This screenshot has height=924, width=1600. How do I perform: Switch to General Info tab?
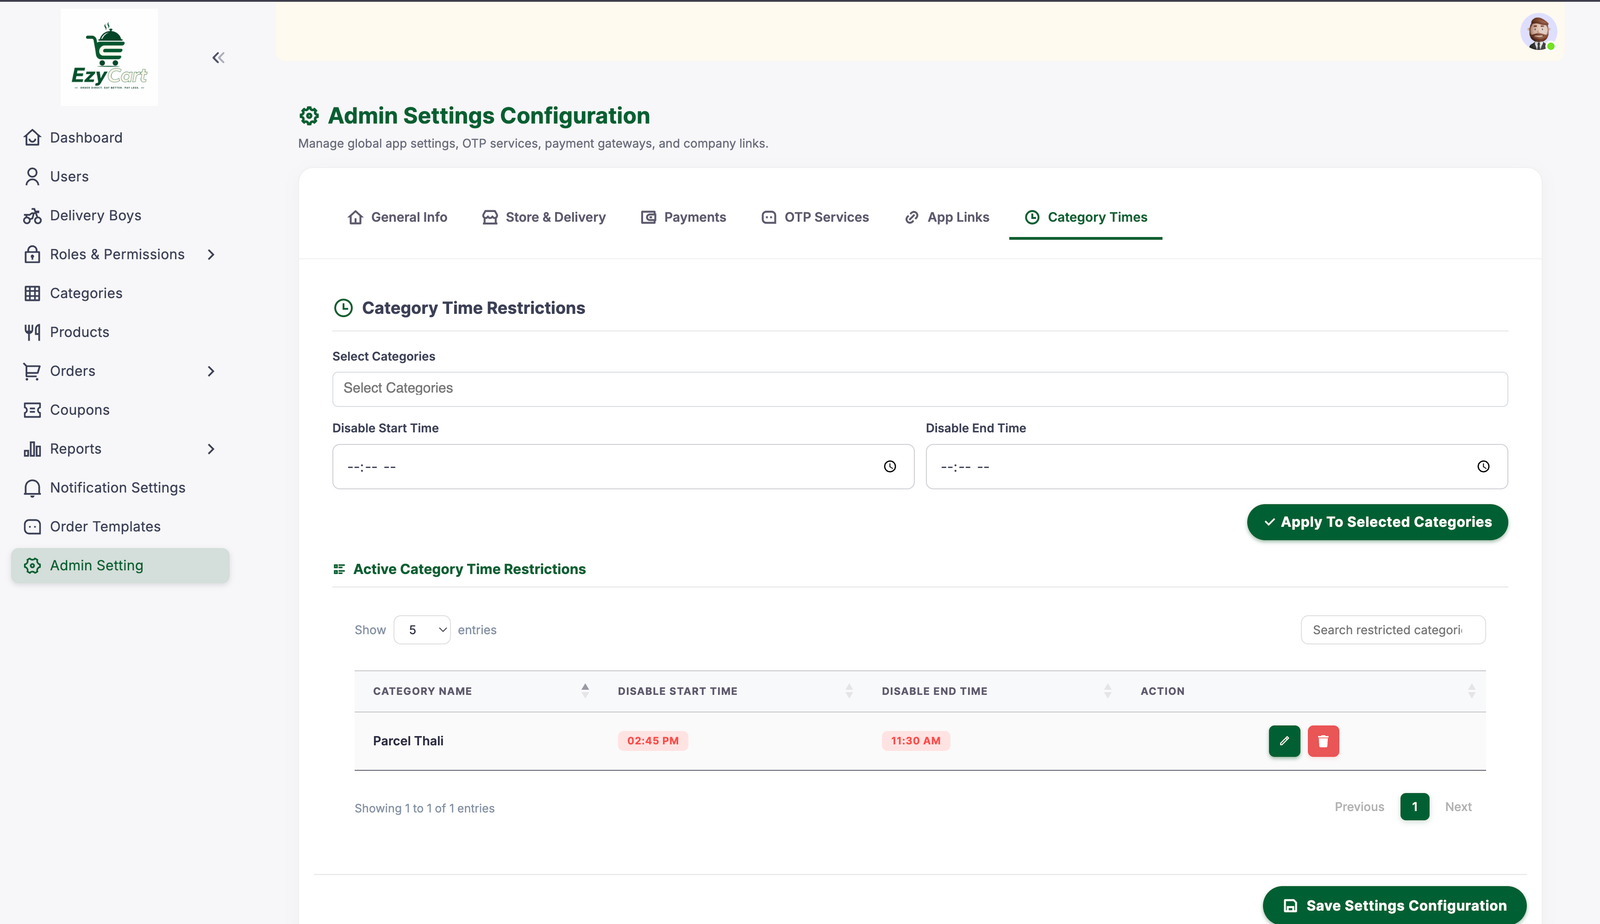coord(397,218)
